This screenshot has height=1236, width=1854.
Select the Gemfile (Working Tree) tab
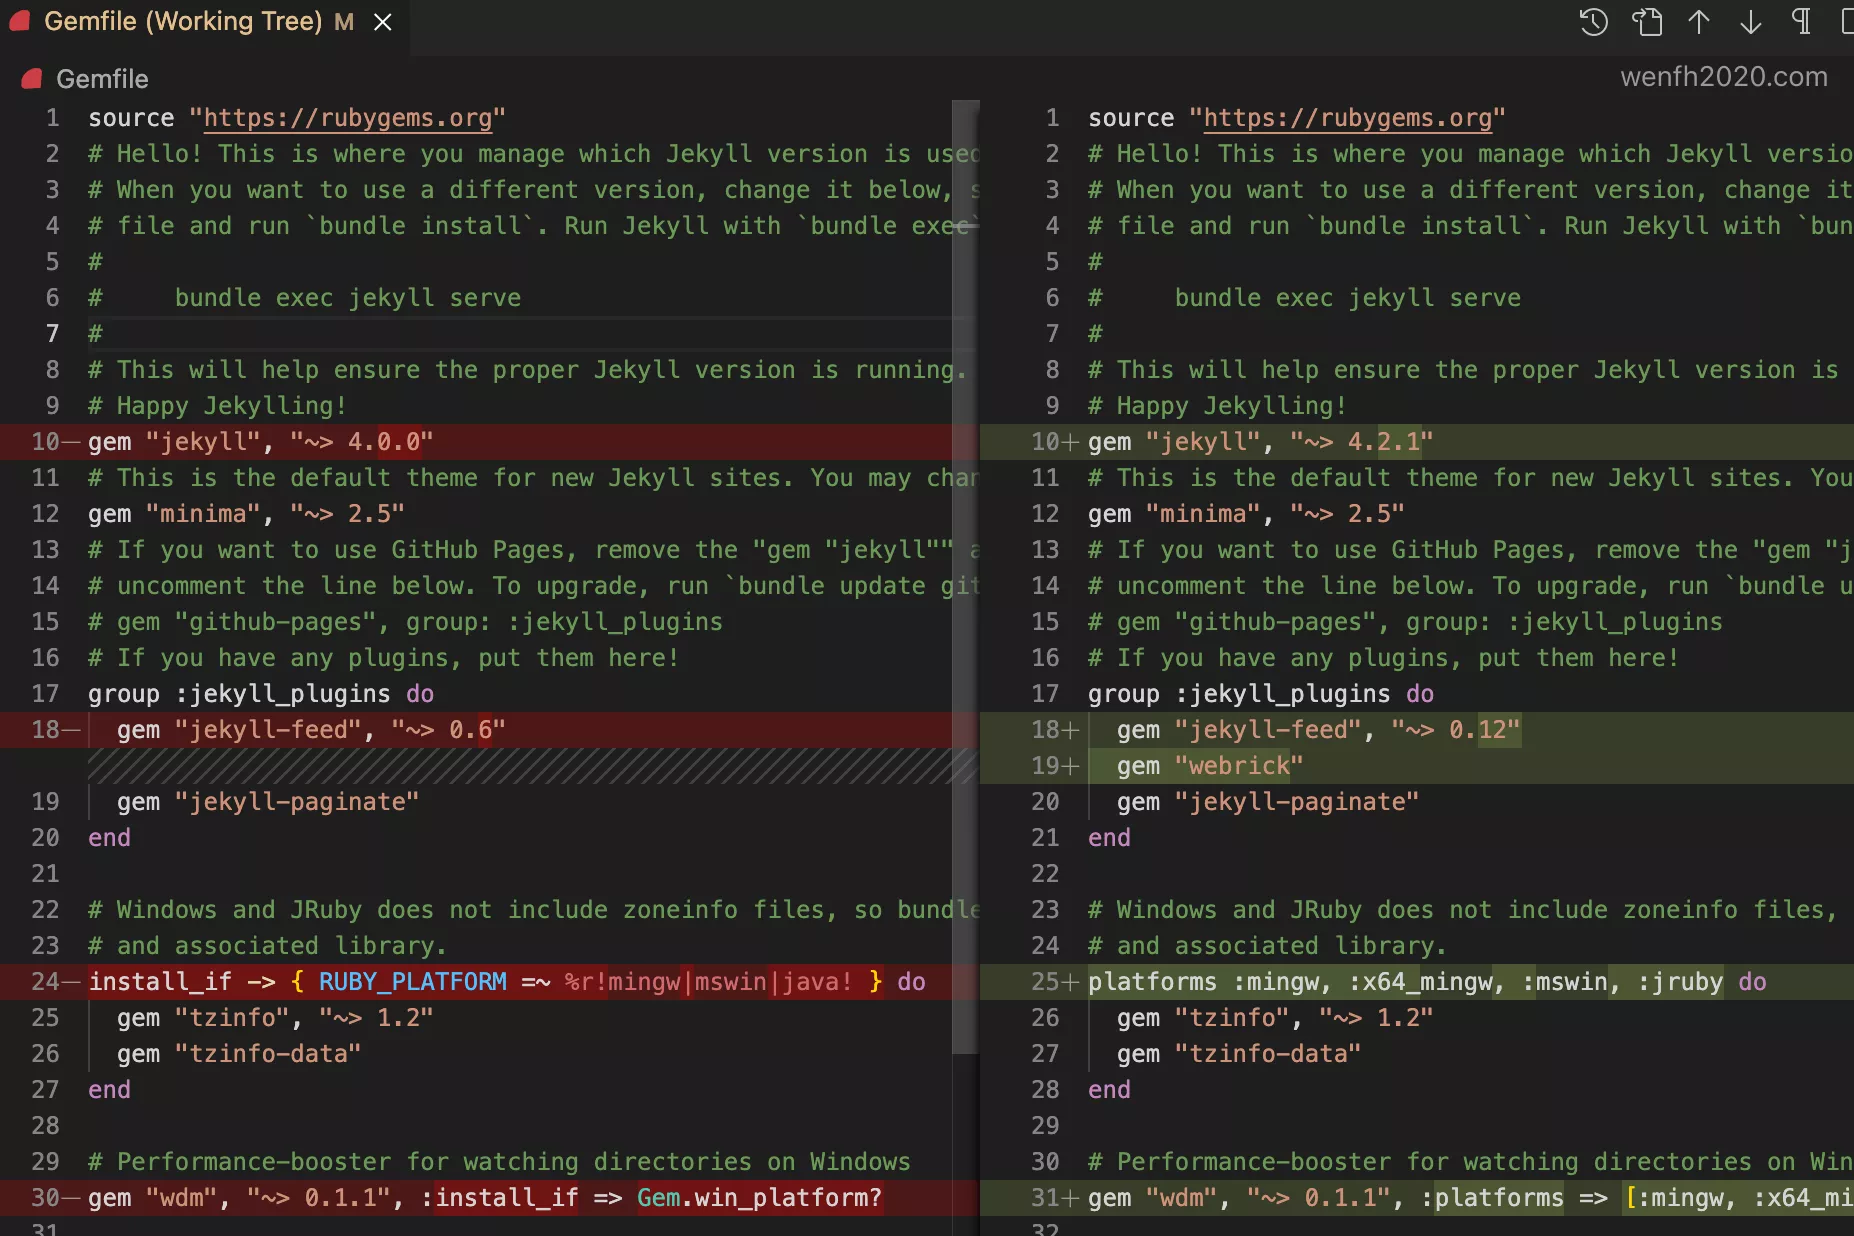click(x=183, y=22)
